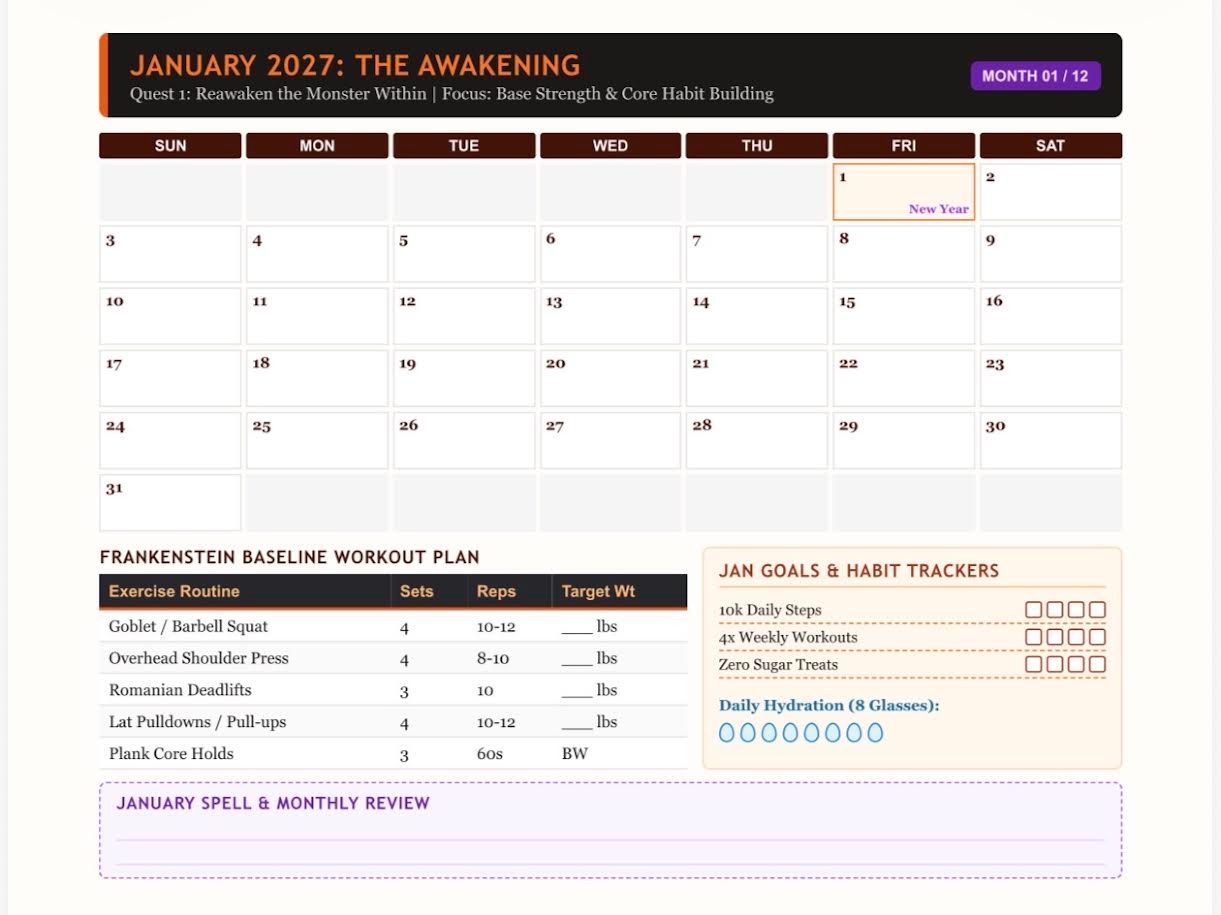This screenshot has width=1221, height=915.
Task: Click first line under January Spell review
Action: coord(610,840)
